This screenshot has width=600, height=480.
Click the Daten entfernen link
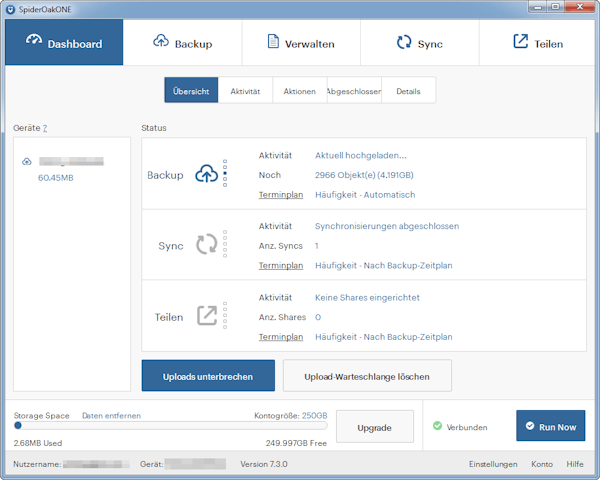[x=111, y=416]
